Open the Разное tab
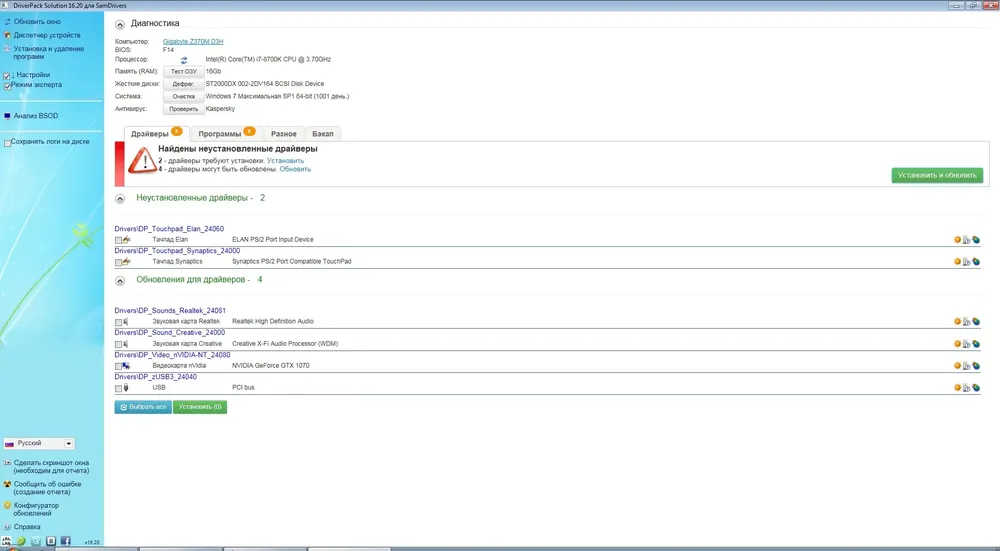 [284, 134]
